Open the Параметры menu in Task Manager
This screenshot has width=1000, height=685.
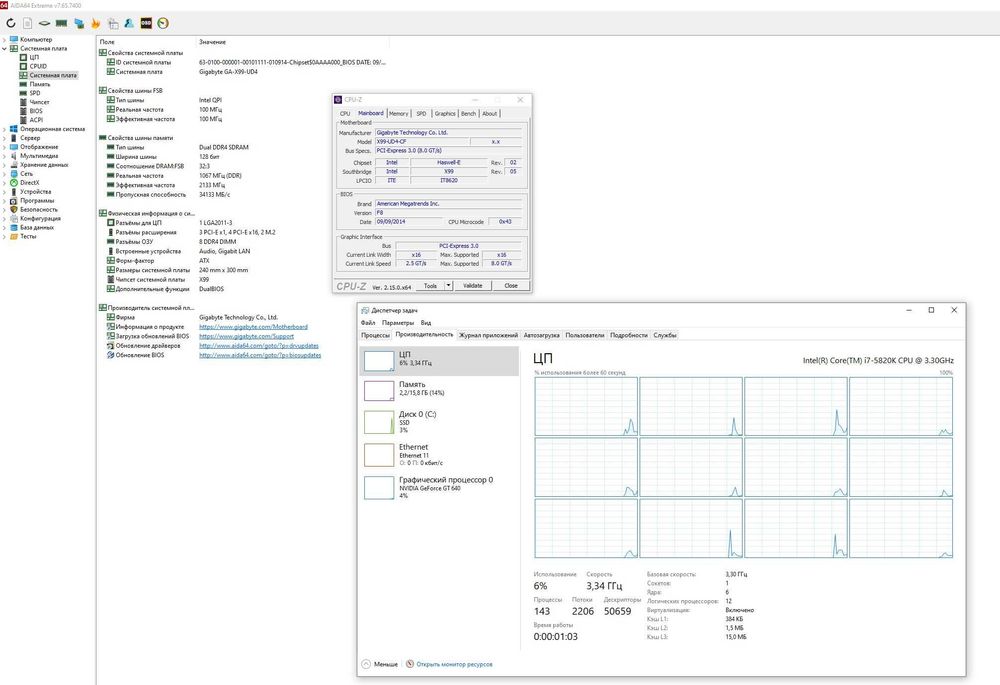pyautogui.click(x=397, y=323)
